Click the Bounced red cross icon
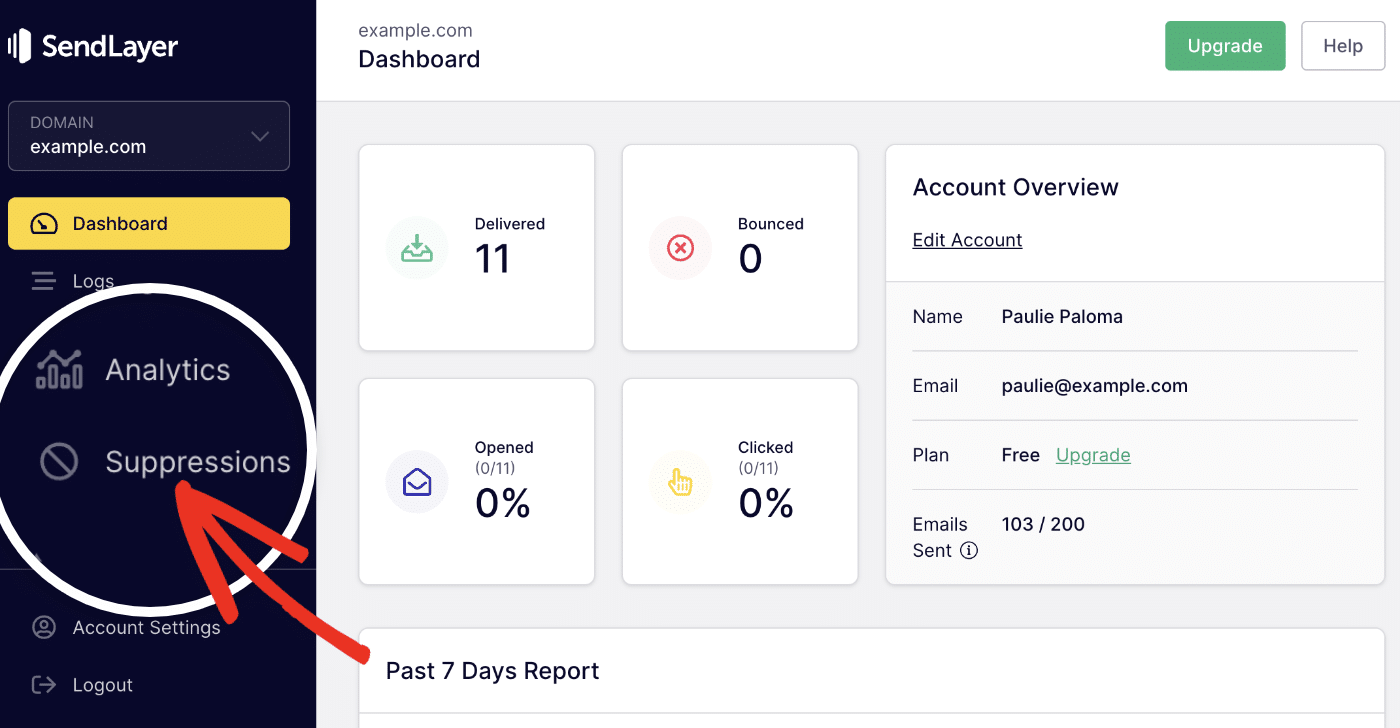This screenshot has height=728, width=1400. click(x=680, y=247)
